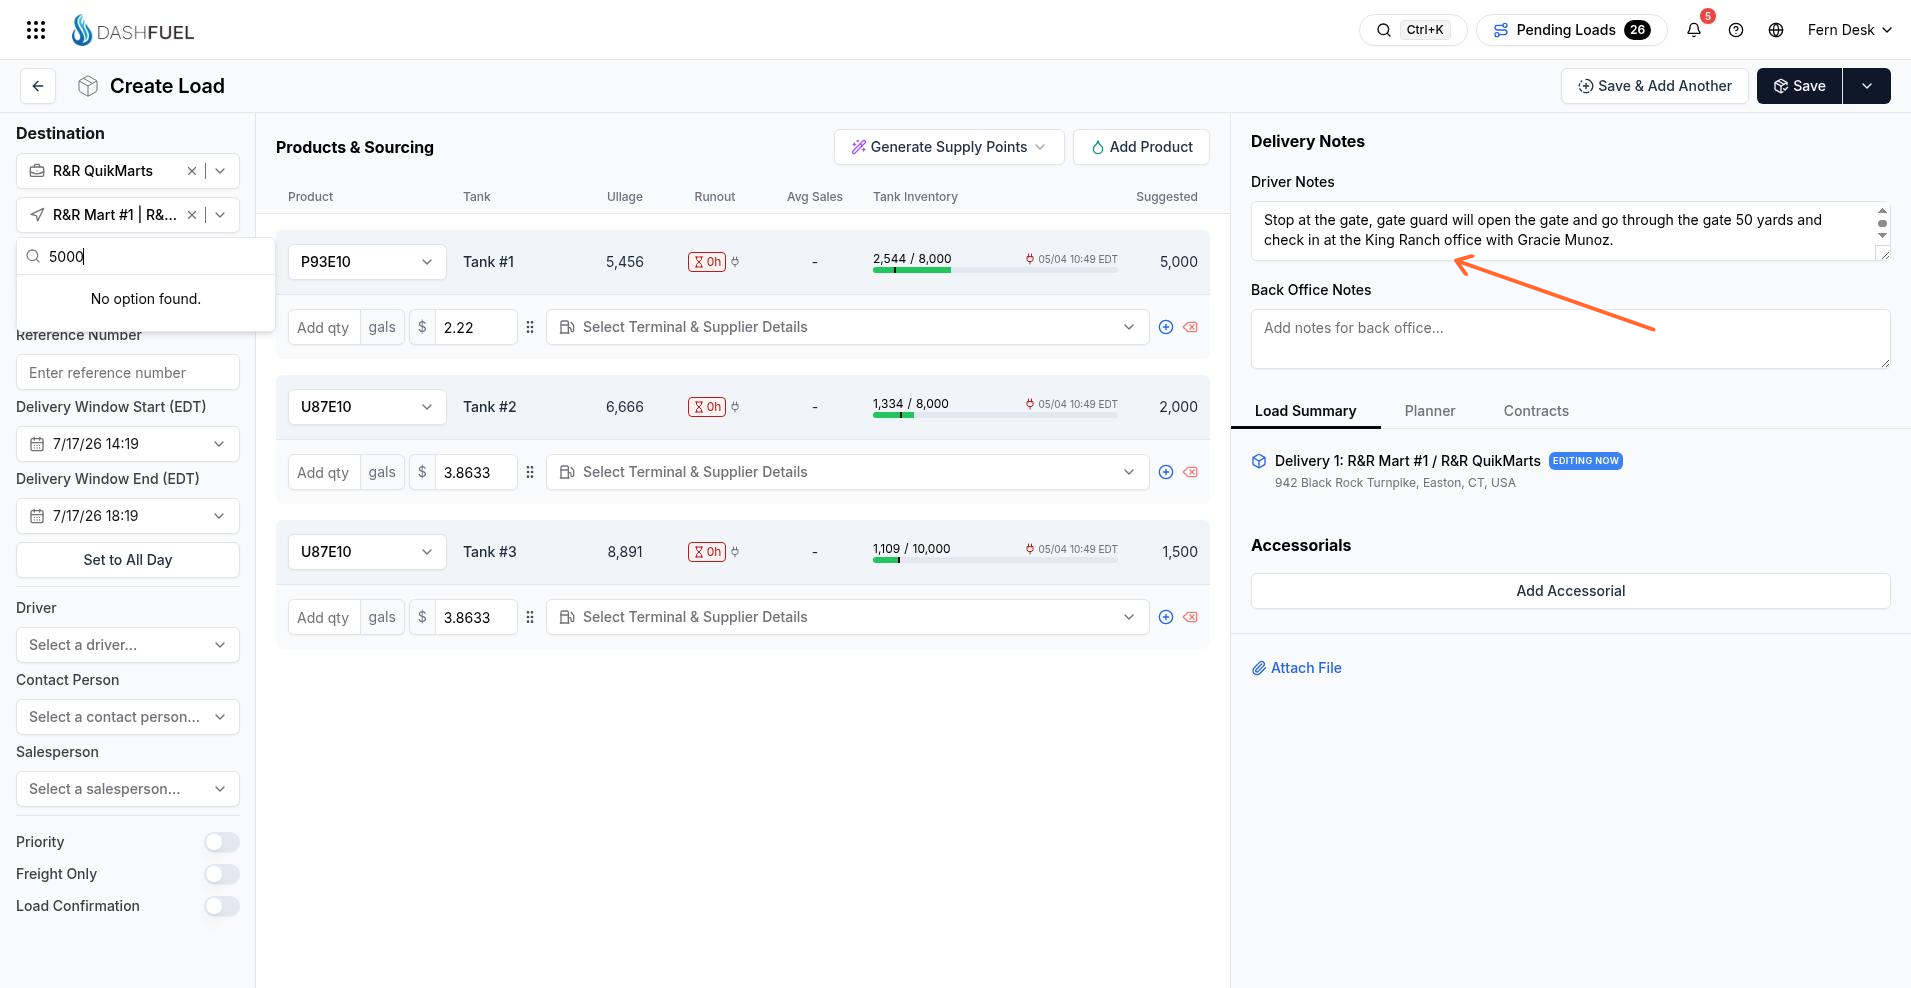
Task: Expand P93E10 product dropdown for Tank #1
Action: (366, 262)
